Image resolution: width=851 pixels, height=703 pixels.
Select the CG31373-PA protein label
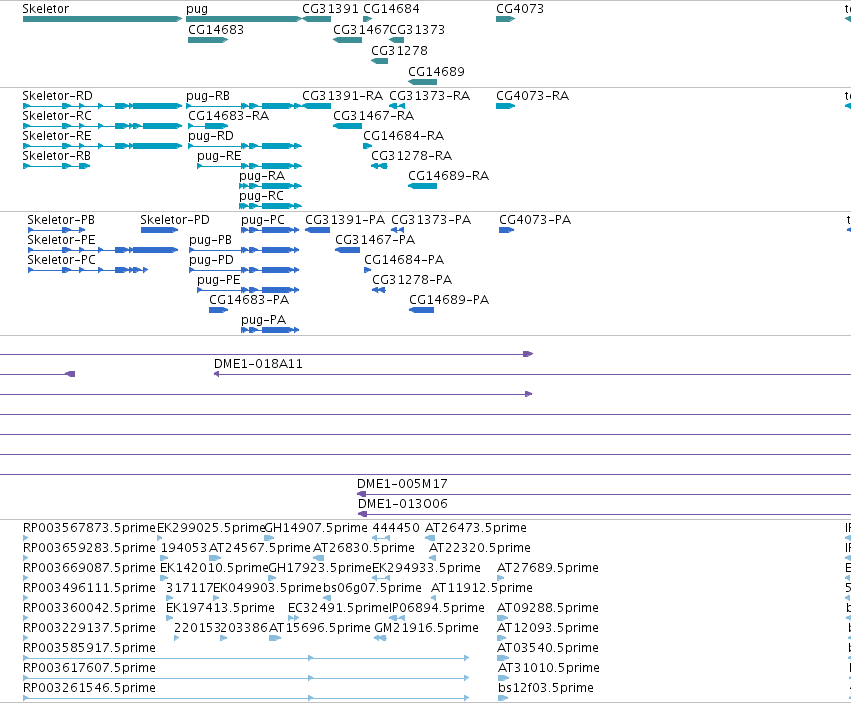(431, 220)
